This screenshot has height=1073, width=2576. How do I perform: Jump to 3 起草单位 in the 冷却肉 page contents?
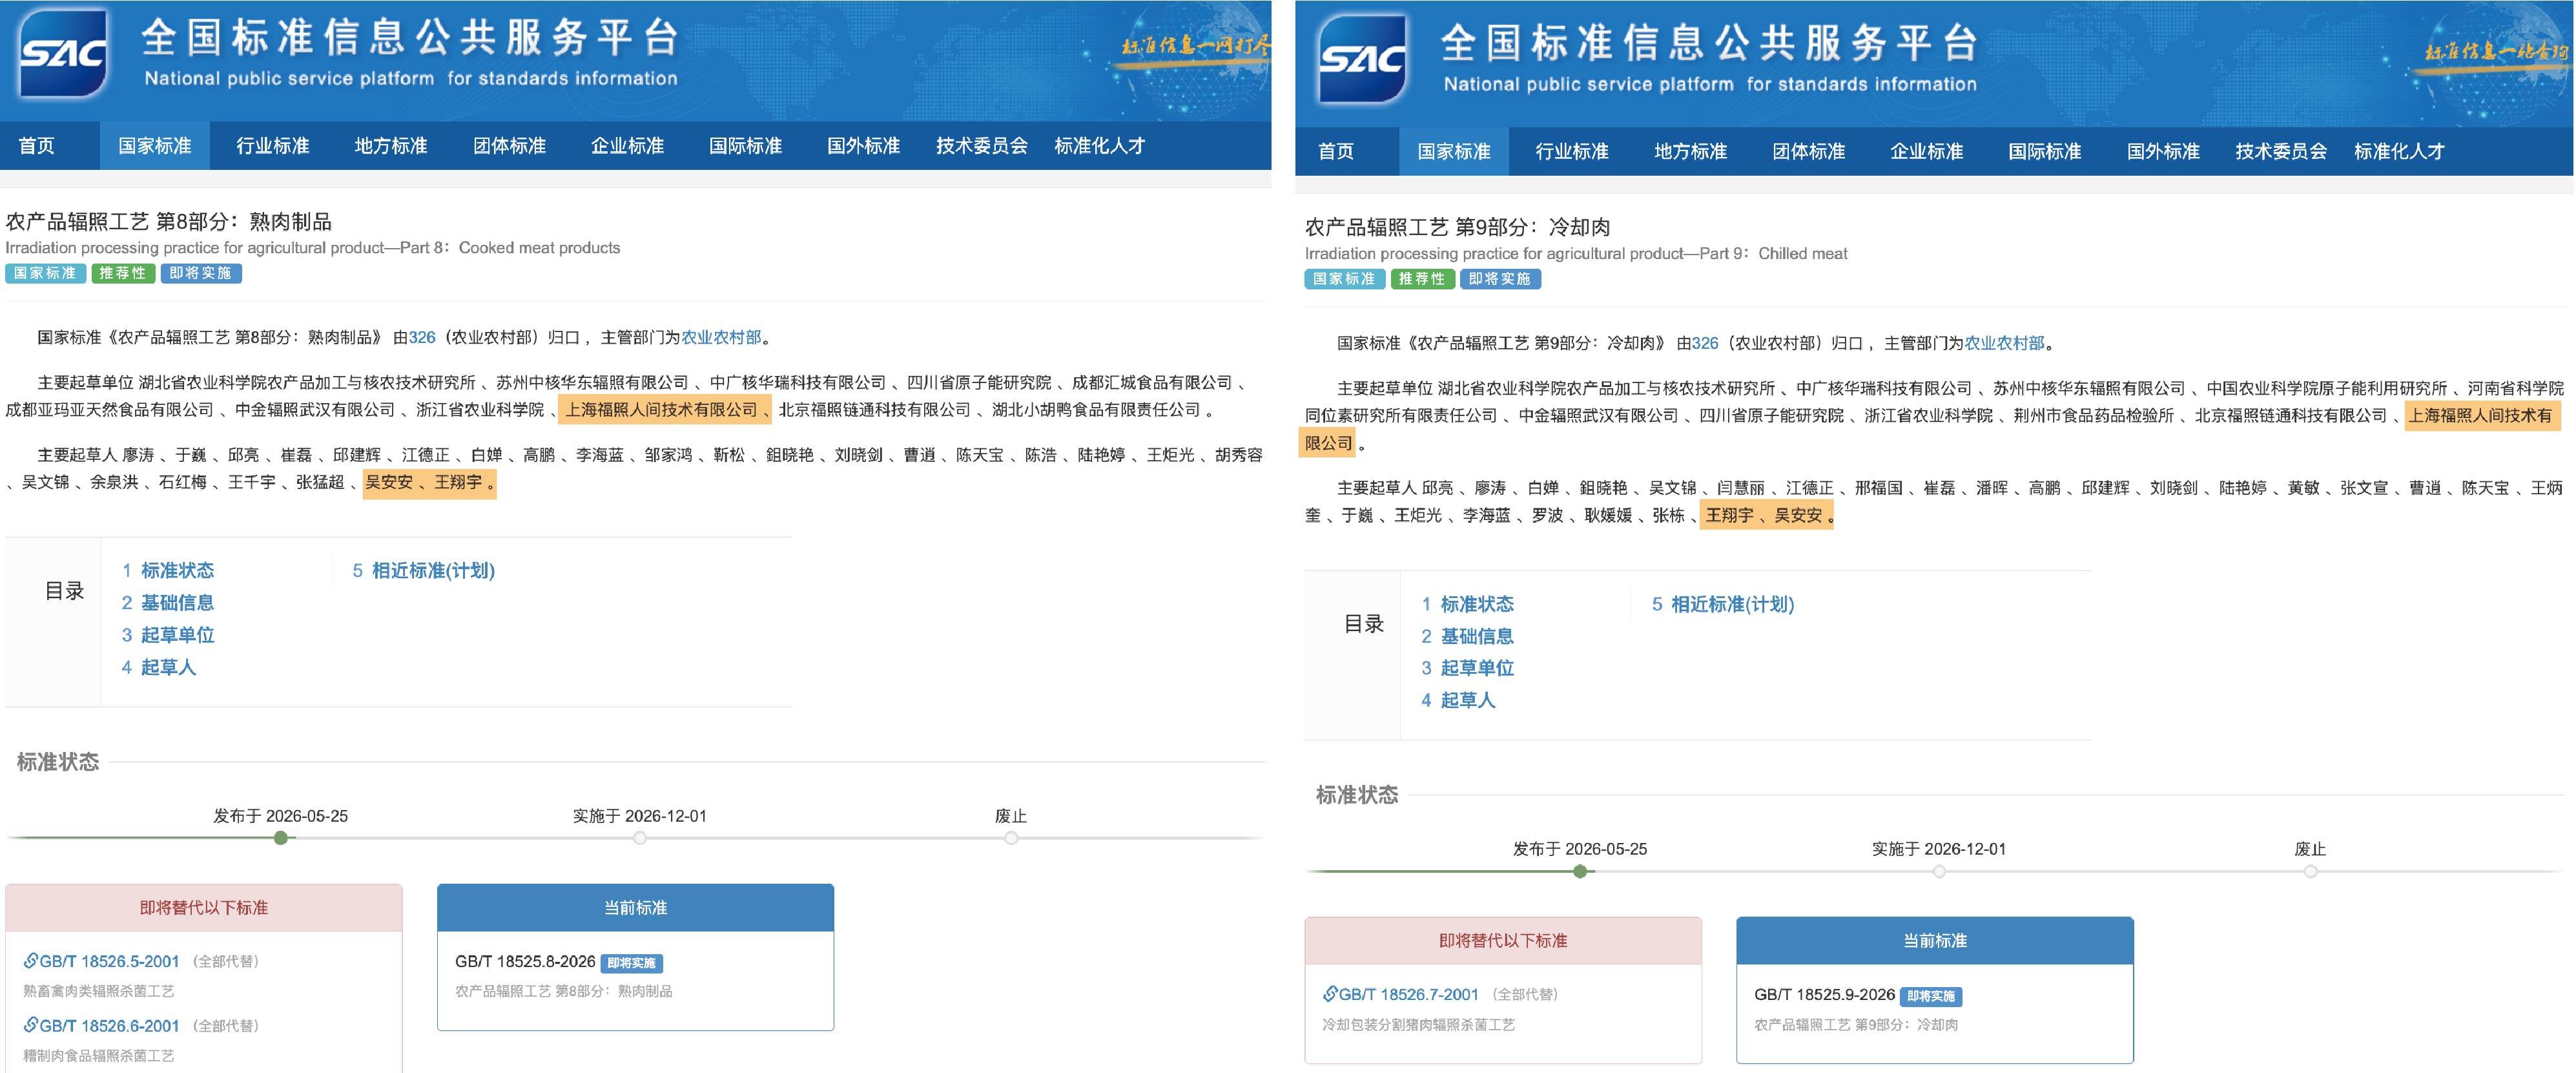click(1467, 668)
